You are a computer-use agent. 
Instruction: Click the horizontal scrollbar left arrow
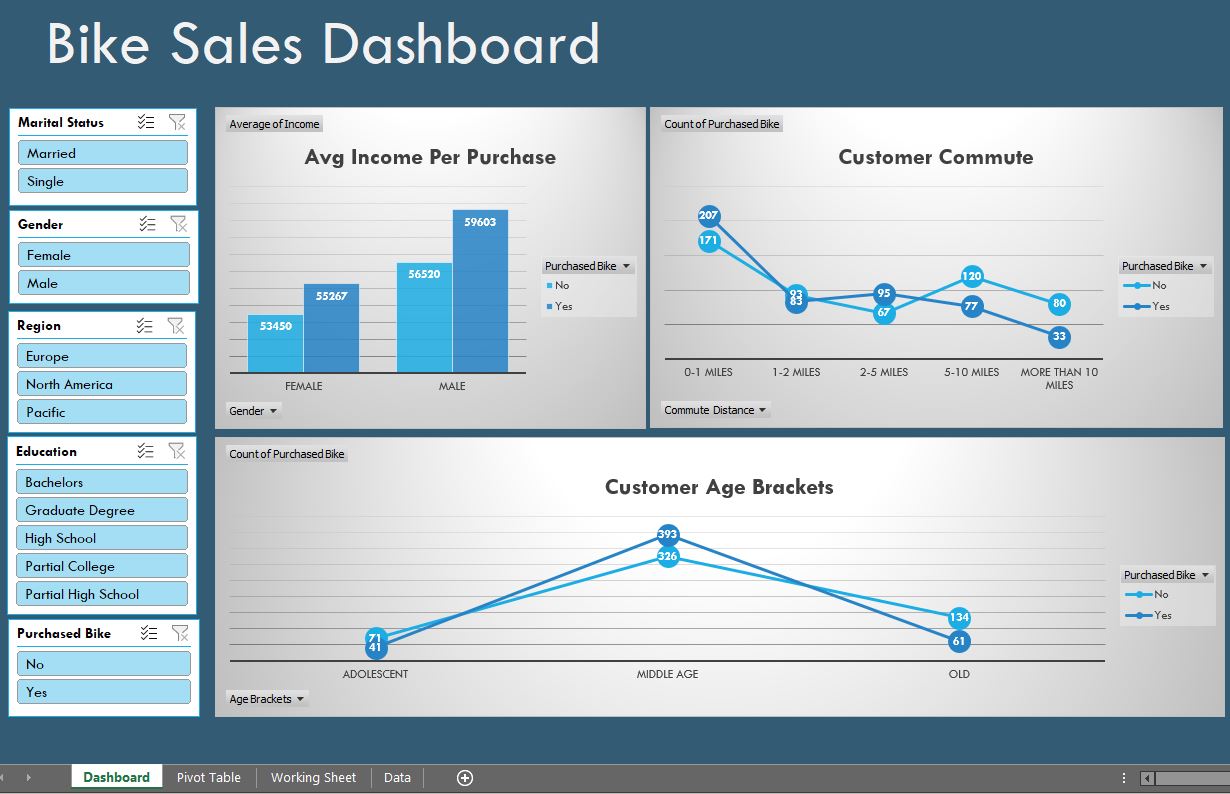[x=1147, y=778]
